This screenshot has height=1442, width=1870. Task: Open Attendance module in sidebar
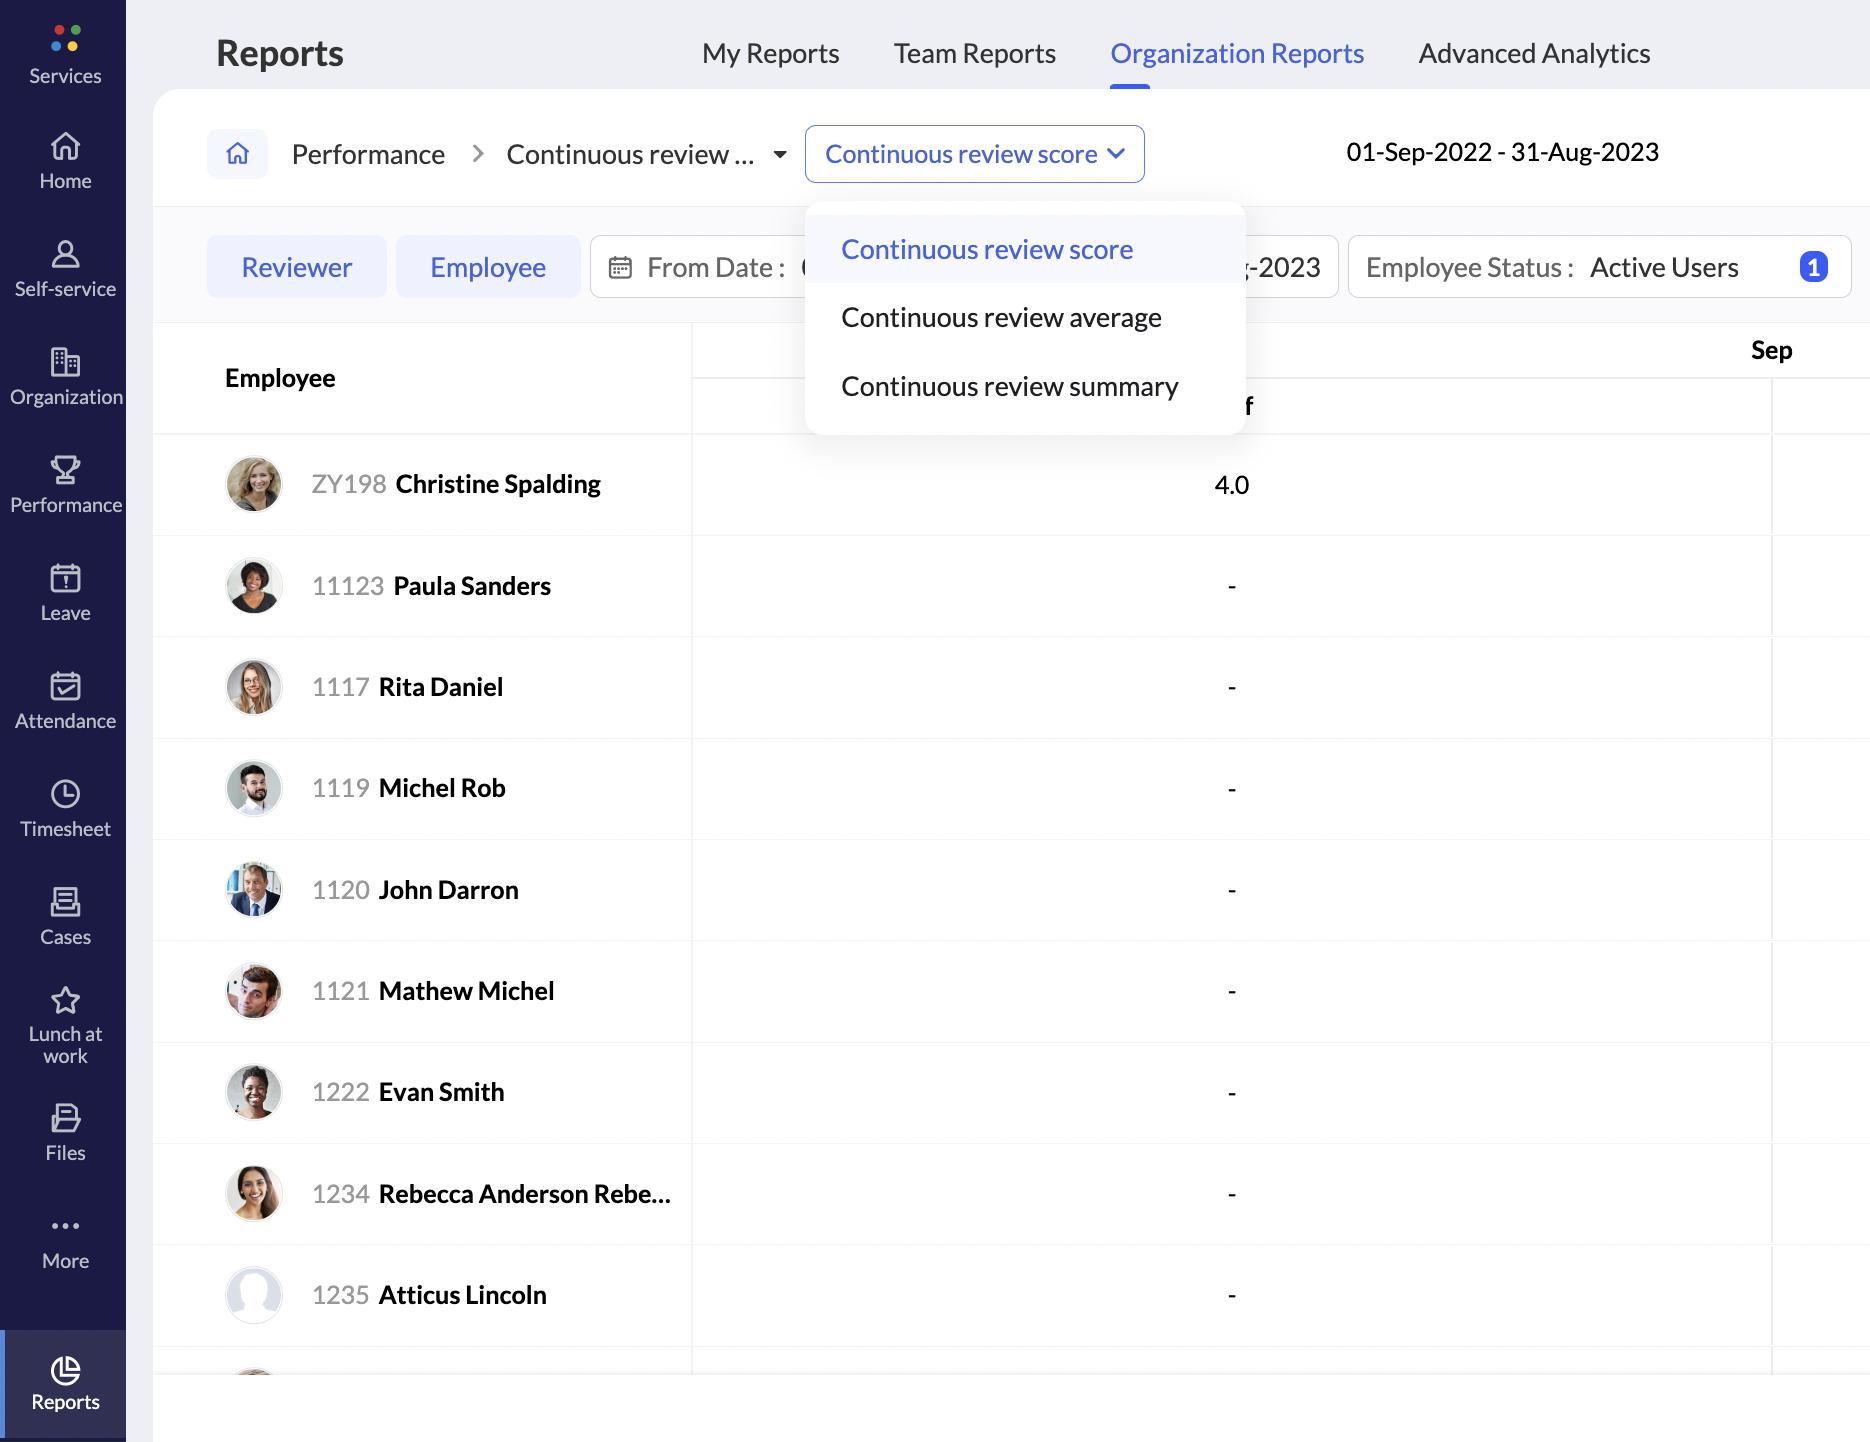[x=65, y=701]
